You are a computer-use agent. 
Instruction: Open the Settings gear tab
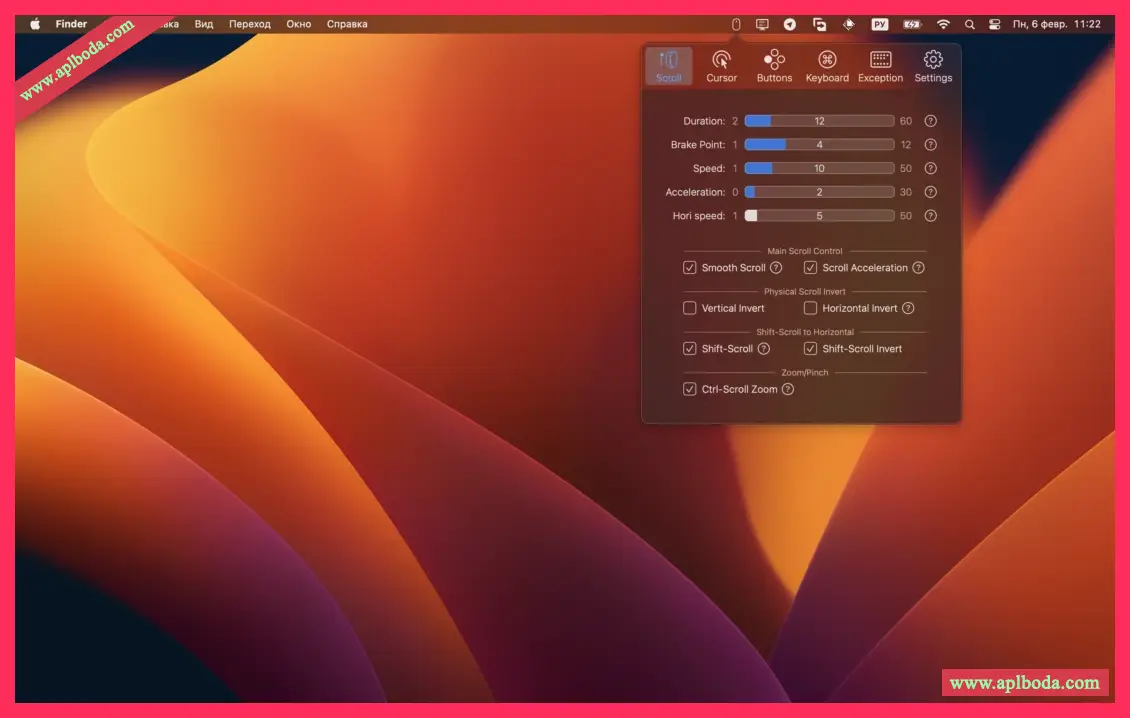(x=933, y=66)
